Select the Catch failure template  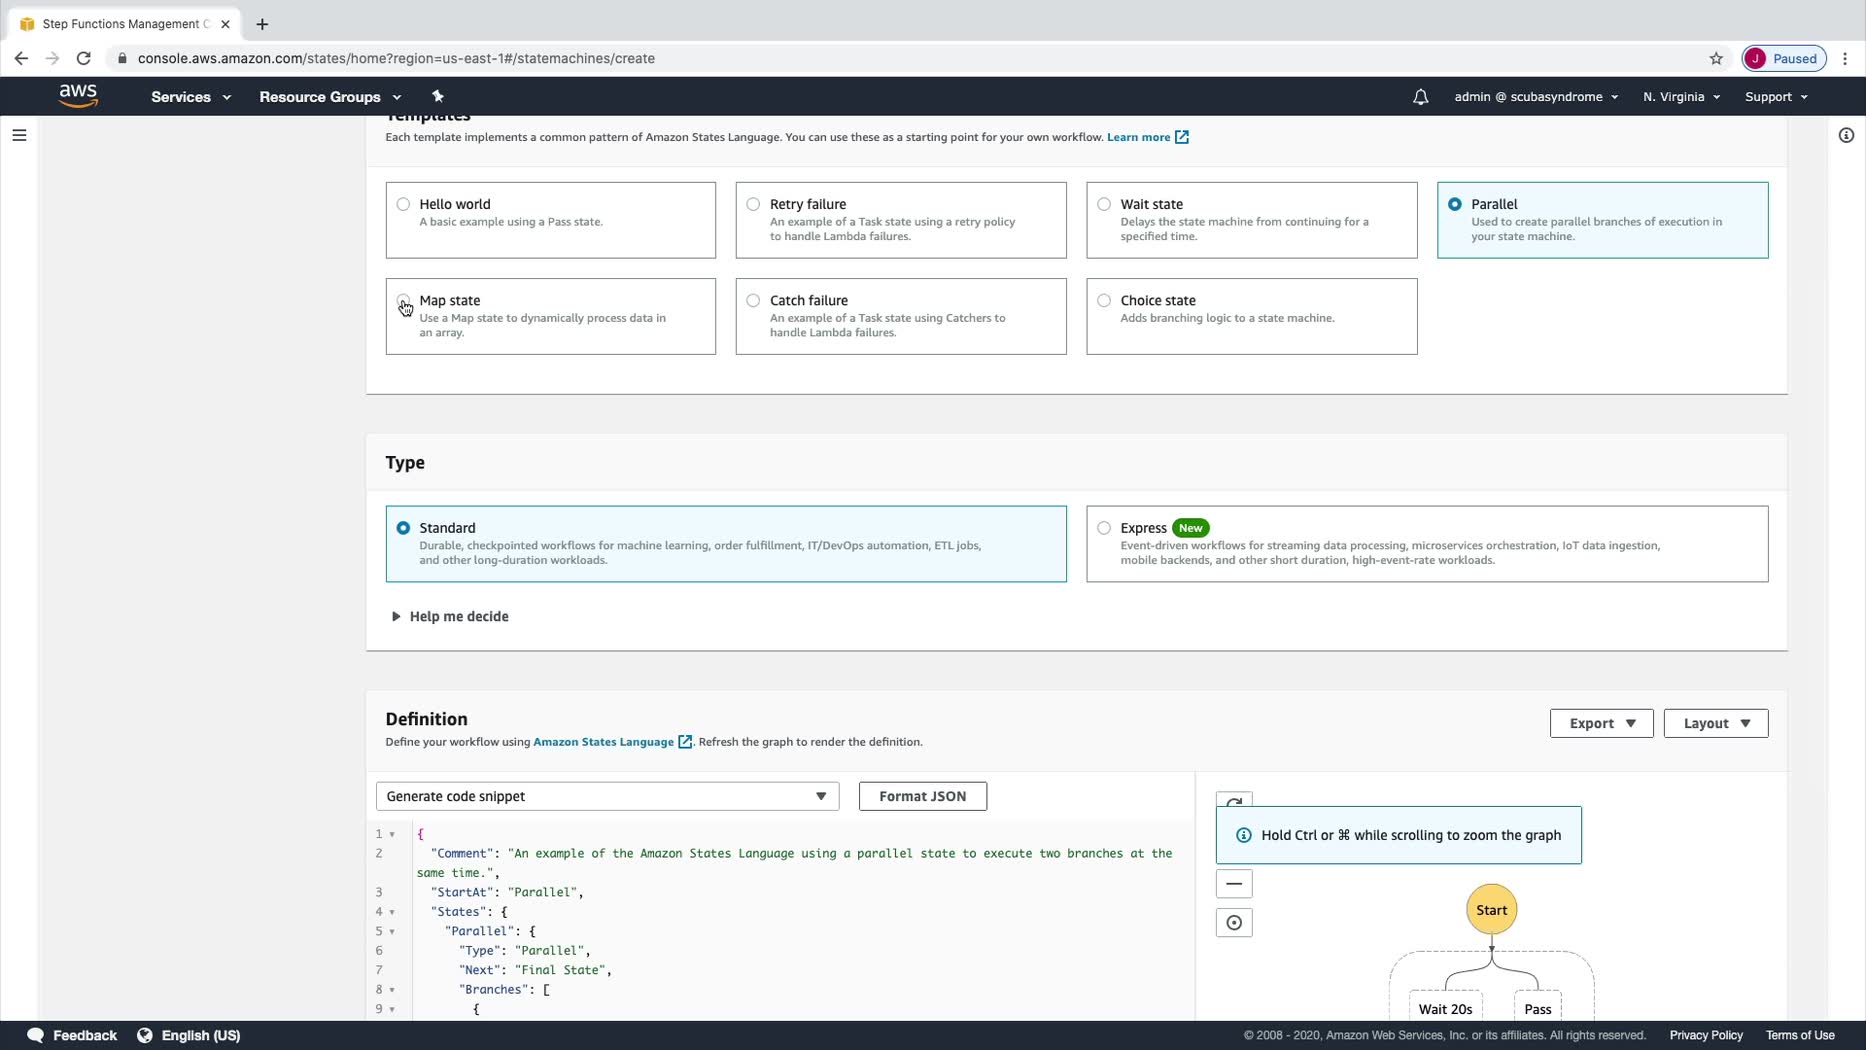[901, 316]
